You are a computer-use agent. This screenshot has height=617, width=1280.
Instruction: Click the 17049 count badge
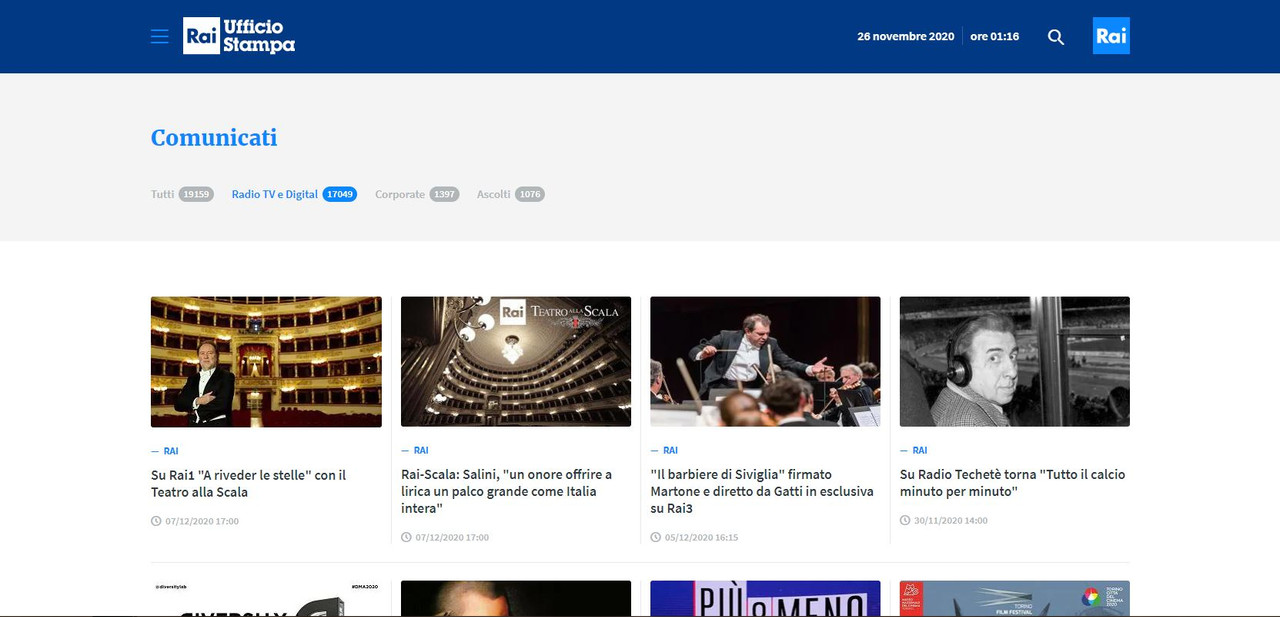tap(339, 194)
